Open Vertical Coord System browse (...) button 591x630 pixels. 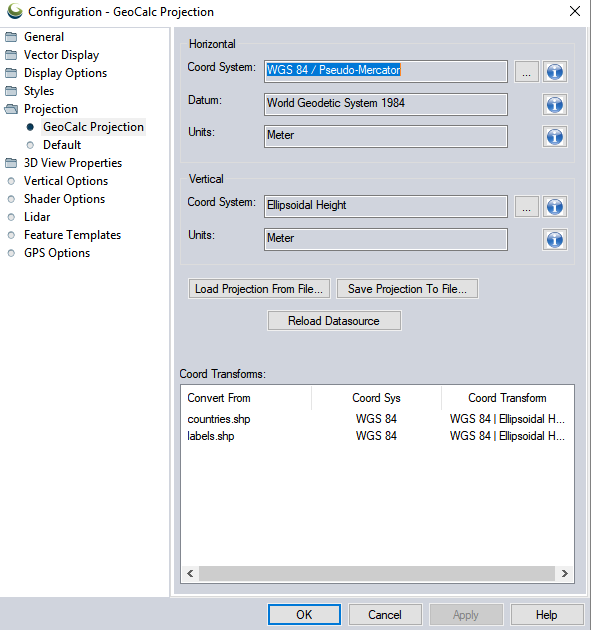(526, 207)
